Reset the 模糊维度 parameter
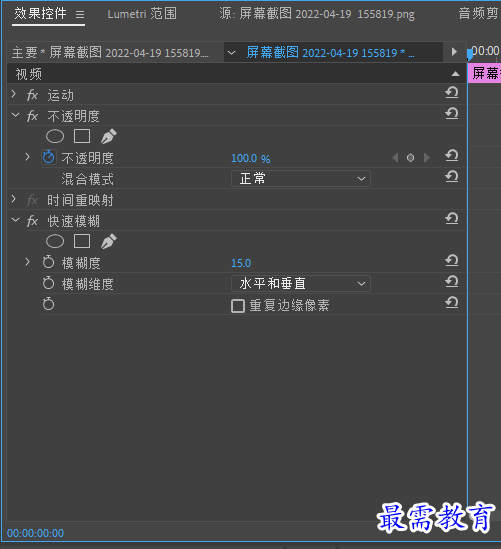The height and width of the screenshot is (549, 501). tap(452, 282)
